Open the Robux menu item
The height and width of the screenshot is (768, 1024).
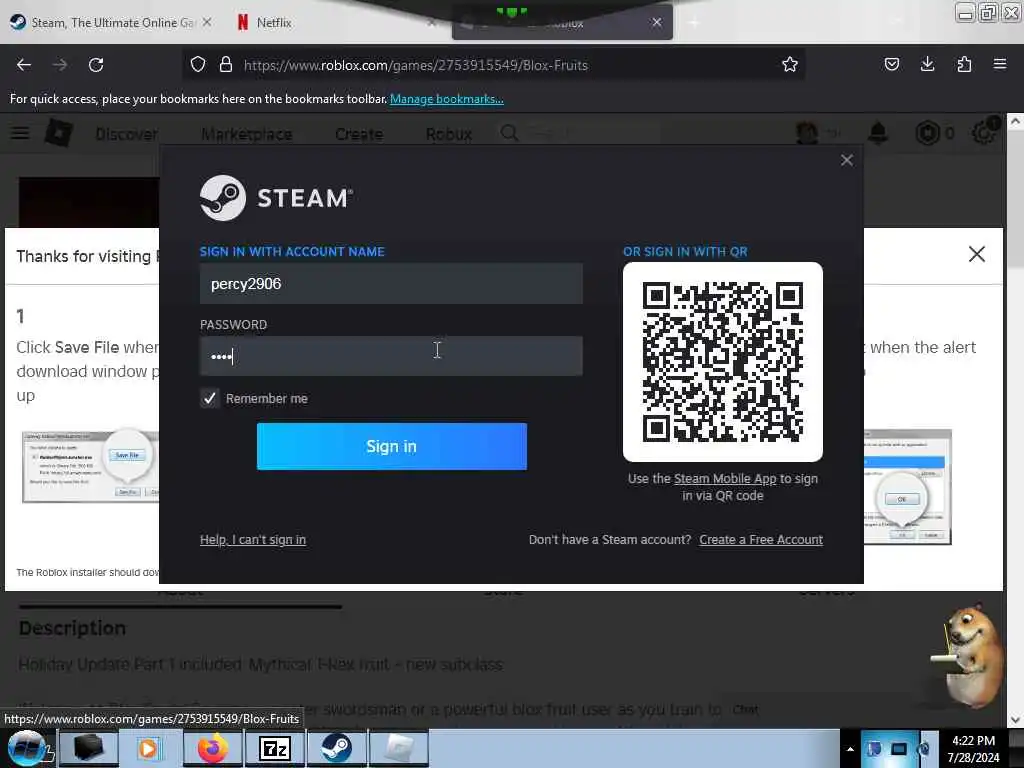449,134
